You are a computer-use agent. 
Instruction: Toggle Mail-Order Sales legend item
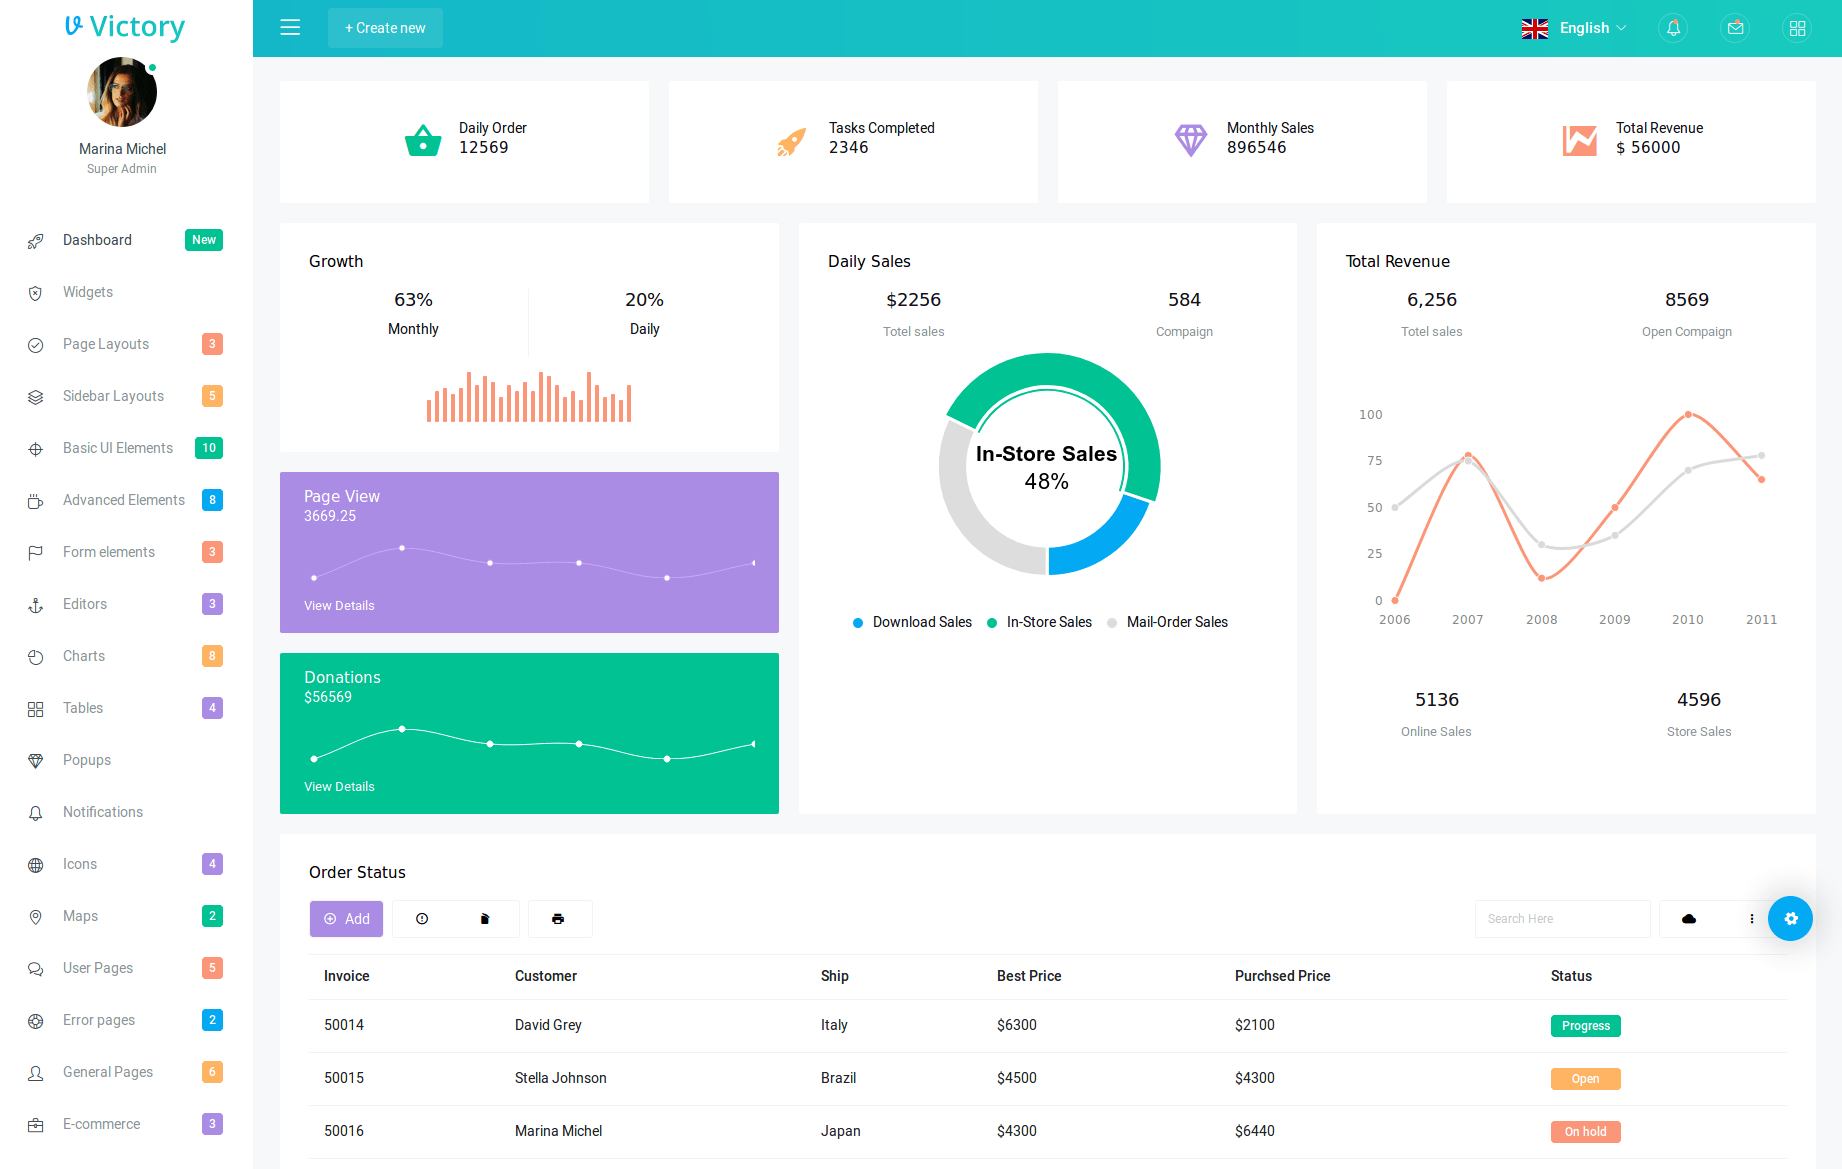point(1167,622)
